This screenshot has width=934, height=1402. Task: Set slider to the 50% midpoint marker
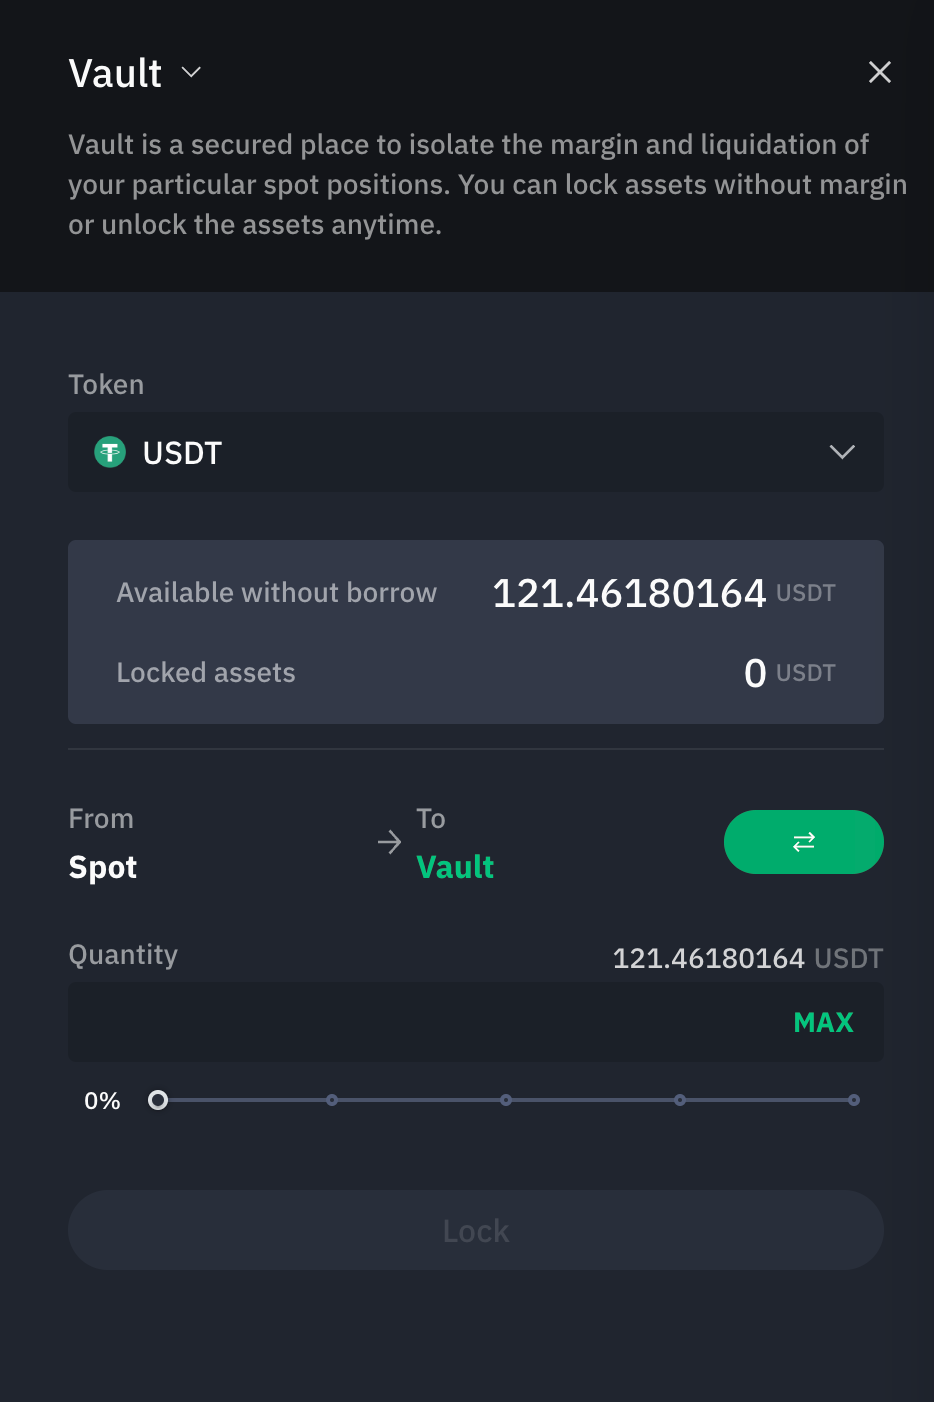pyautogui.click(x=506, y=1100)
